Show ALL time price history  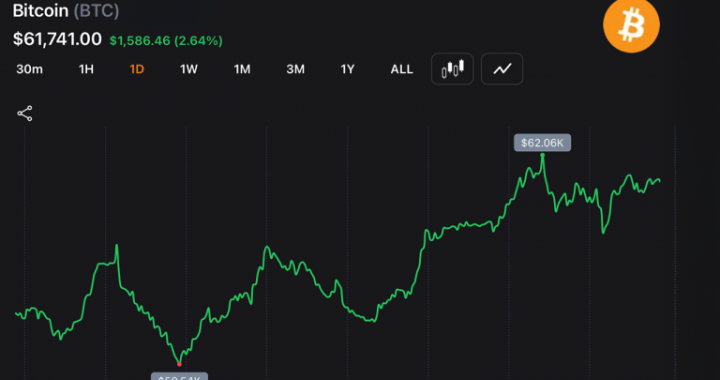(402, 69)
